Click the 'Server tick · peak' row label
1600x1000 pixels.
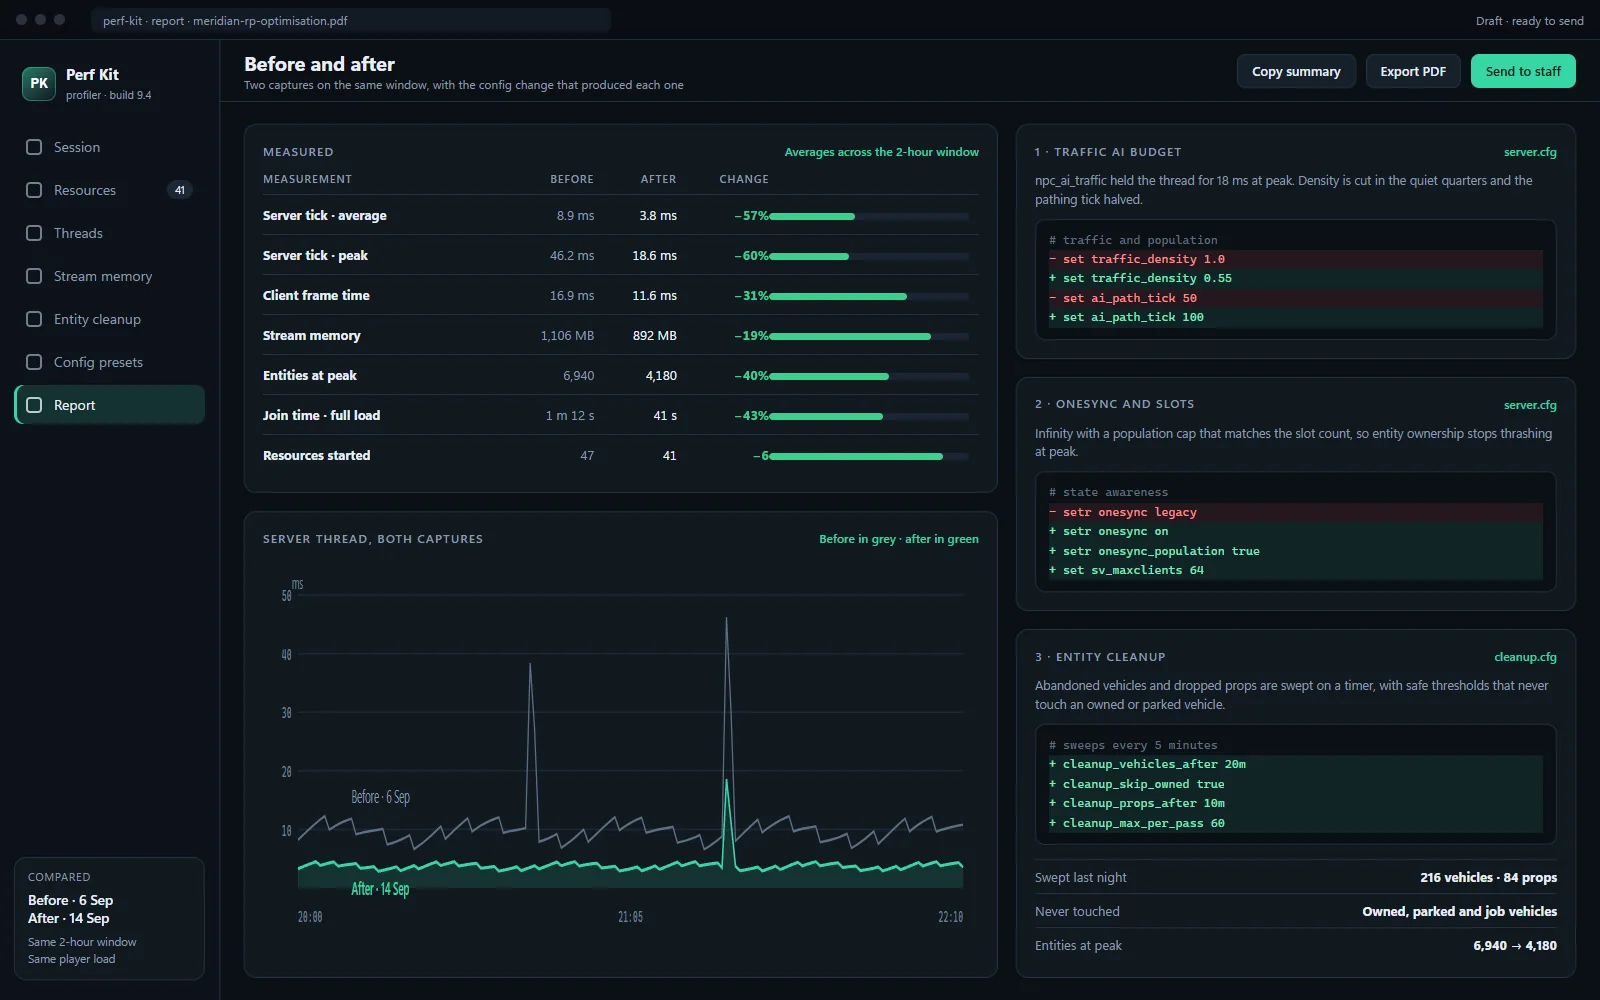315,255
